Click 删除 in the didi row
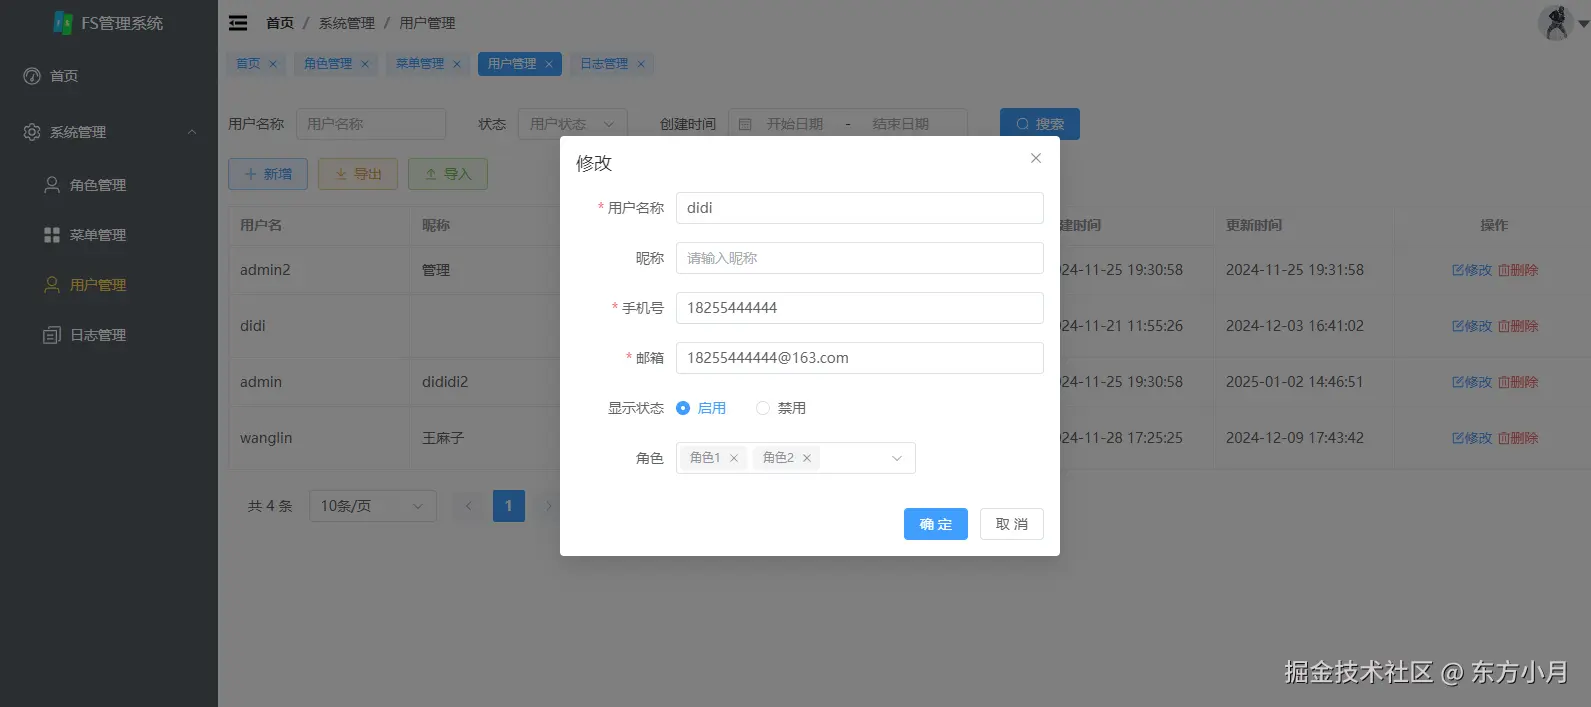Image resolution: width=1591 pixels, height=707 pixels. coord(1518,326)
